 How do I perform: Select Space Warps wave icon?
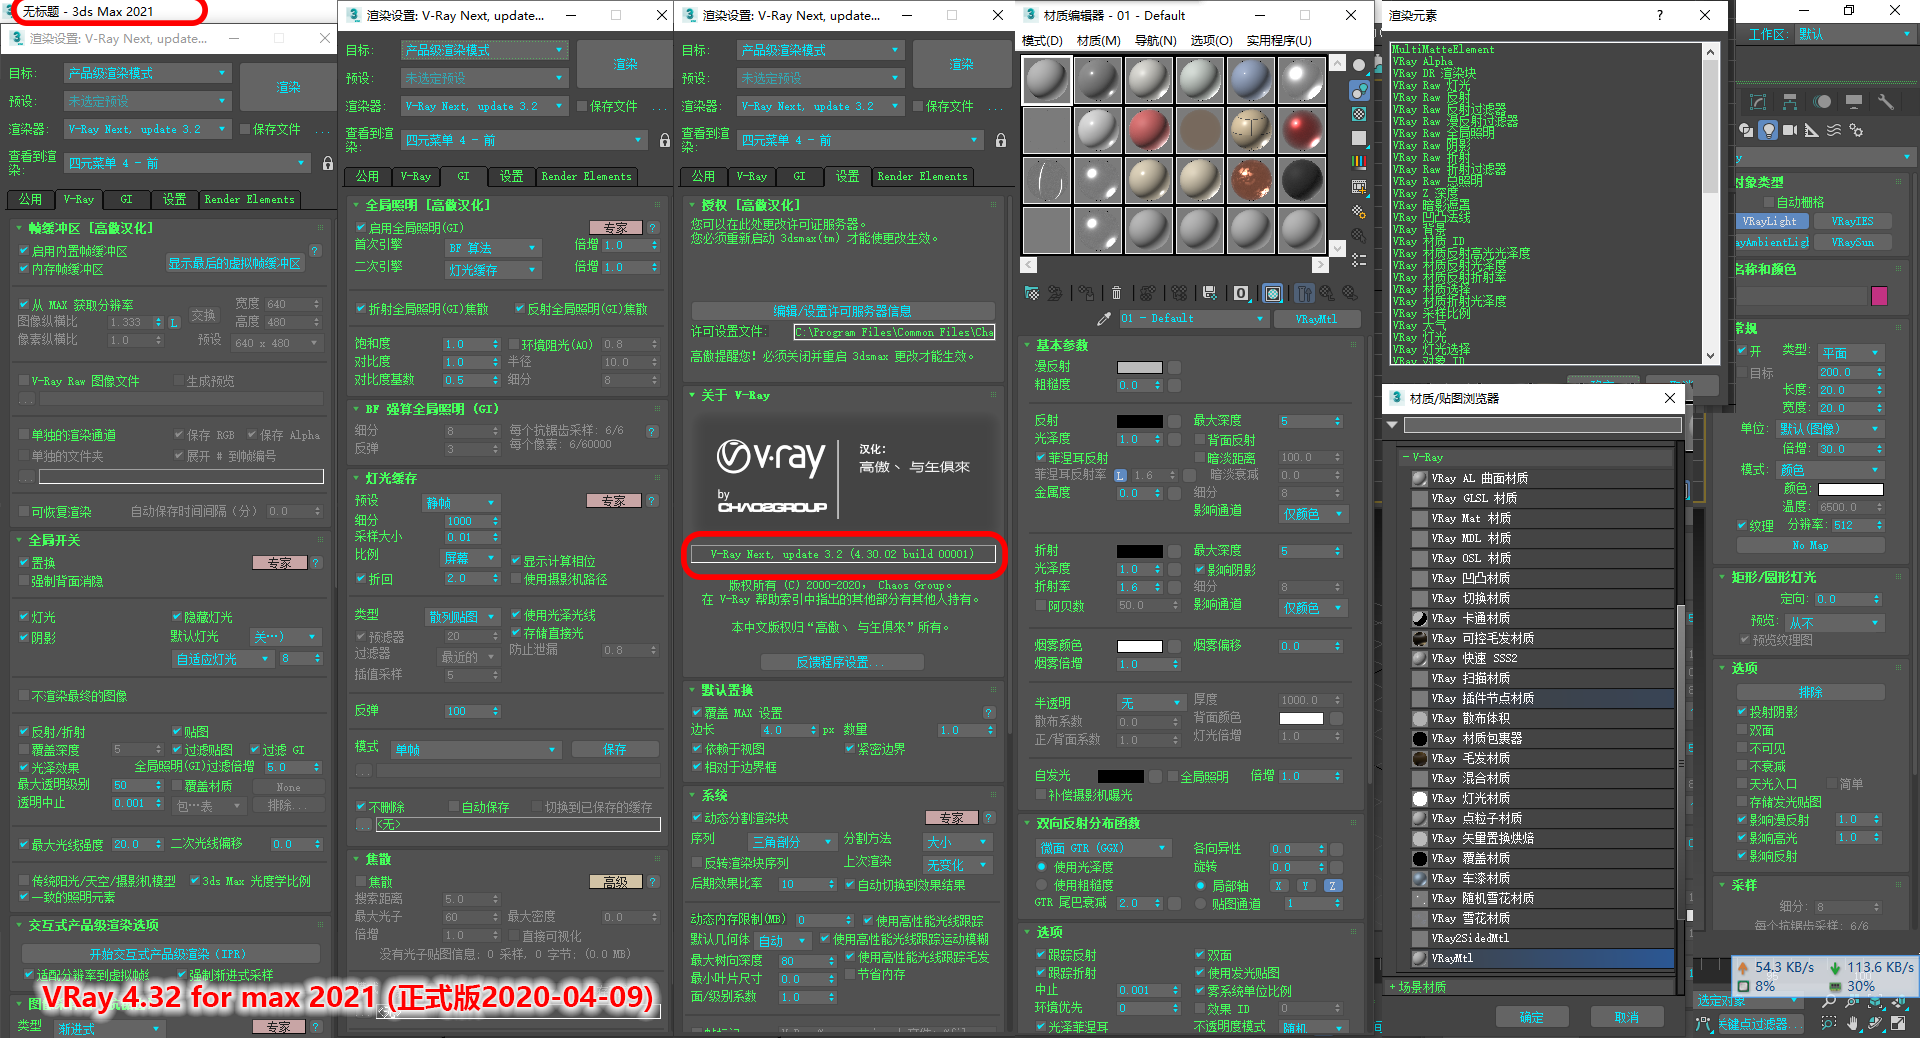point(1834,130)
